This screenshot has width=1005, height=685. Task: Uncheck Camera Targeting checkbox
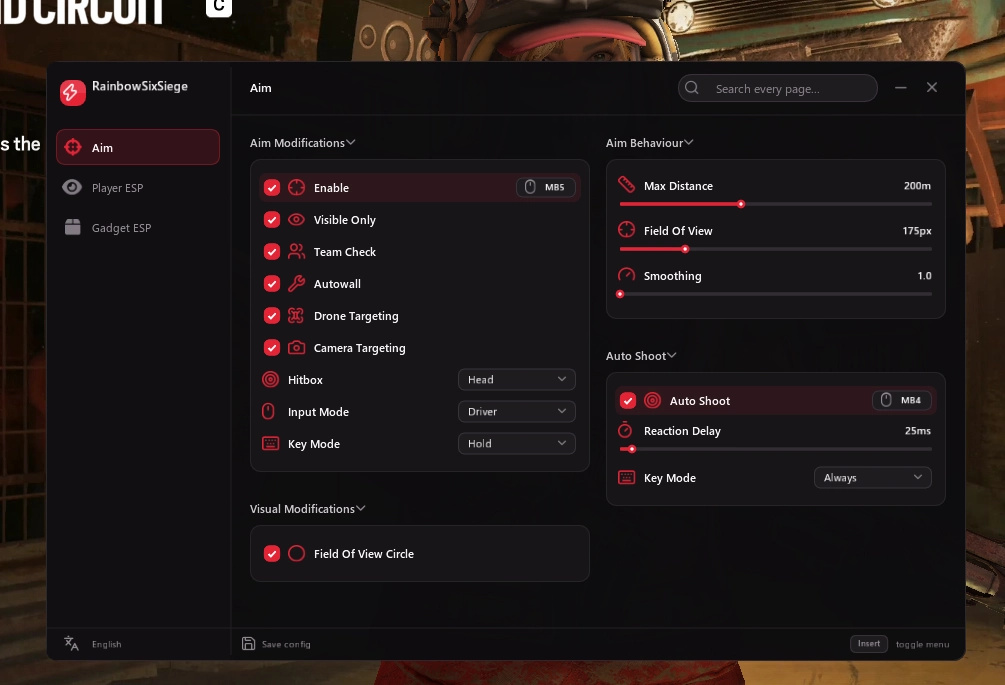pyautogui.click(x=272, y=347)
